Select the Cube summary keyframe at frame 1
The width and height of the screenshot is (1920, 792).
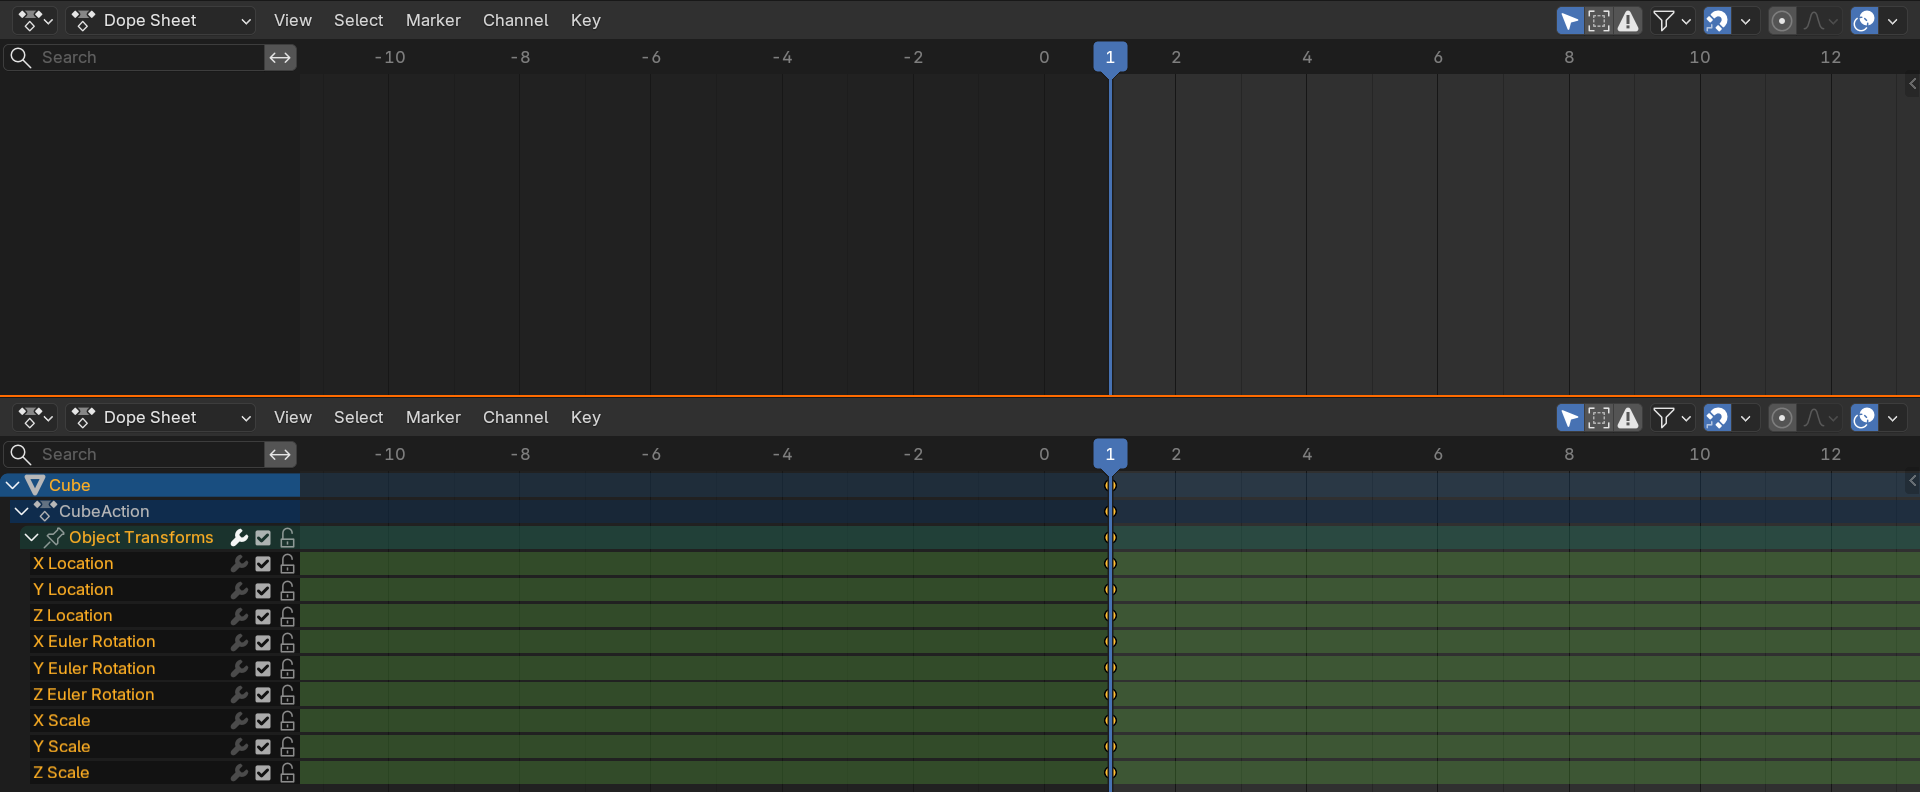click(1110, 485)
